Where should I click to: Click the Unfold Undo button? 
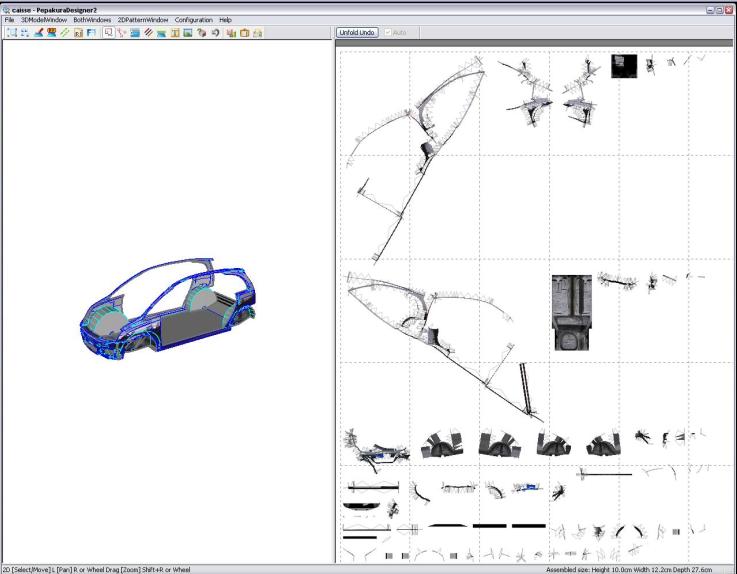tap(357, 32)
